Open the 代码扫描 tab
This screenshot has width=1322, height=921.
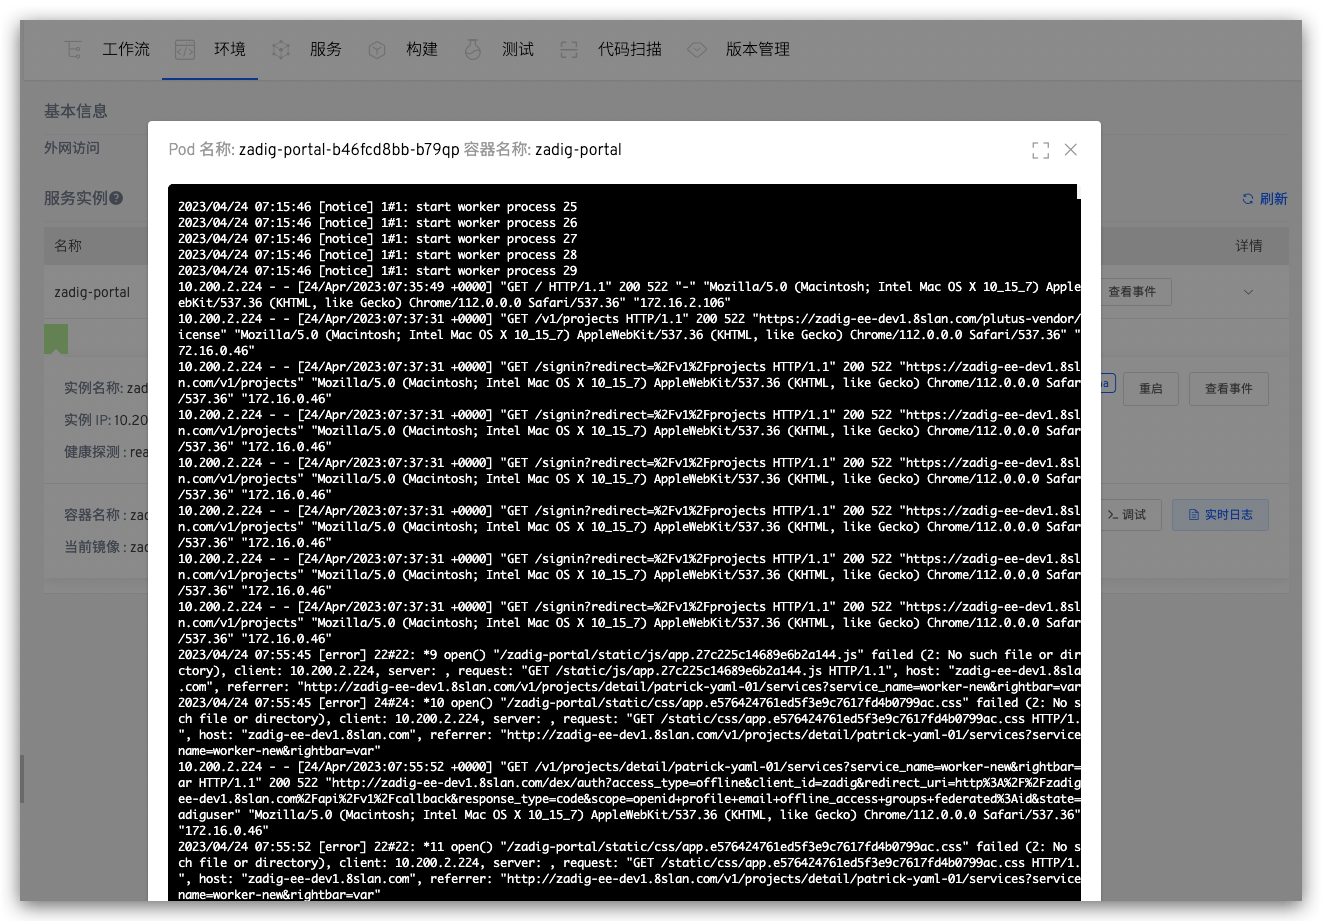point(629,49)
